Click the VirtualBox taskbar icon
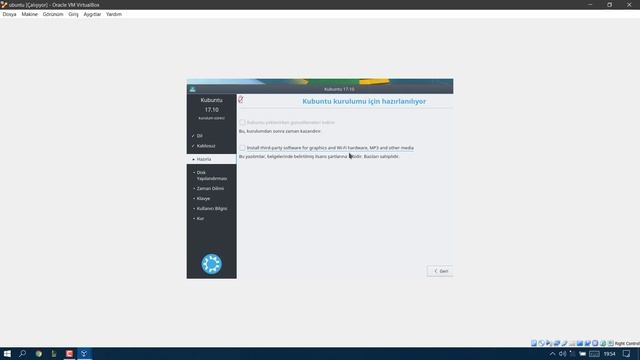The image size is (640, 360). 84,354
